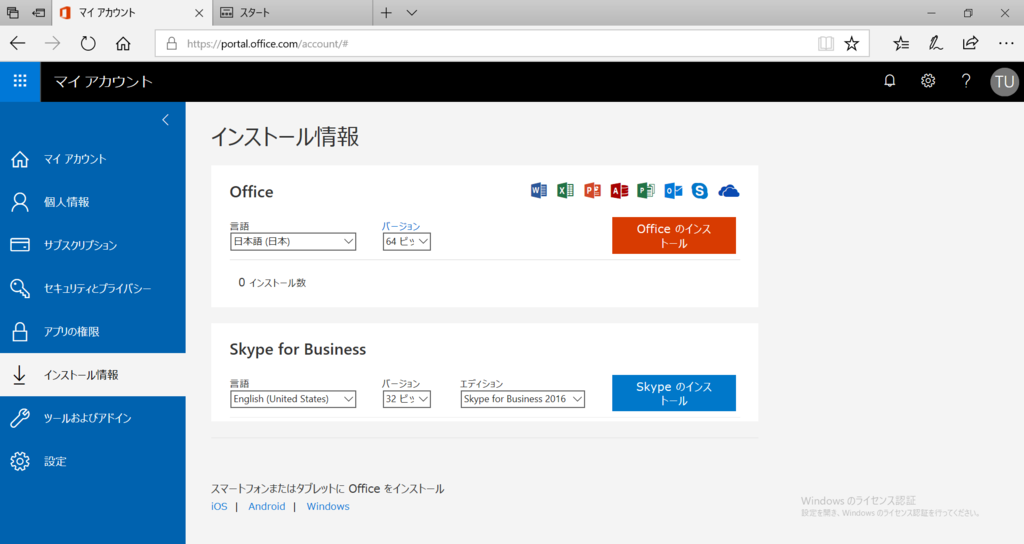
Task: Share this page with the share icon
Action: 970,44
